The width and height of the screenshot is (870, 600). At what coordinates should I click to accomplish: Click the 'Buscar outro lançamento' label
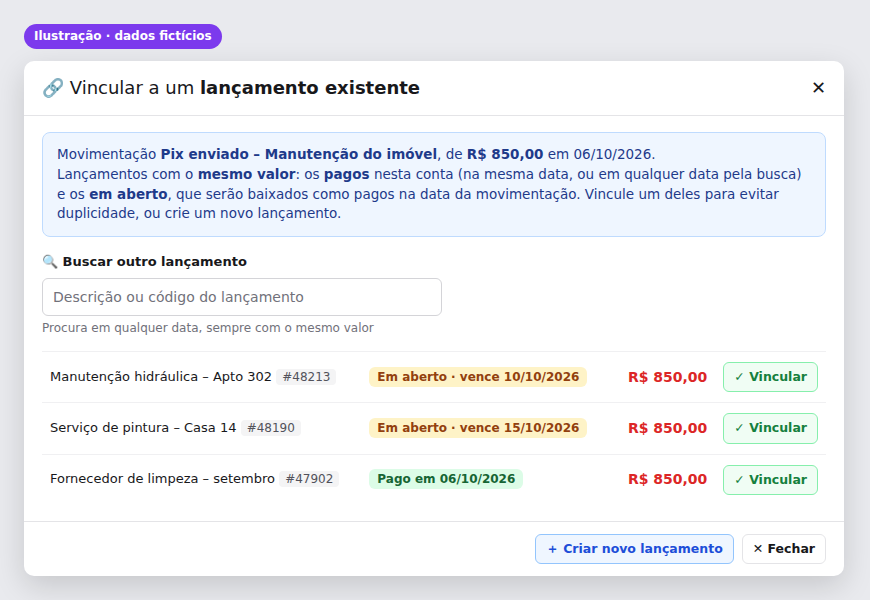click(155, 261)
